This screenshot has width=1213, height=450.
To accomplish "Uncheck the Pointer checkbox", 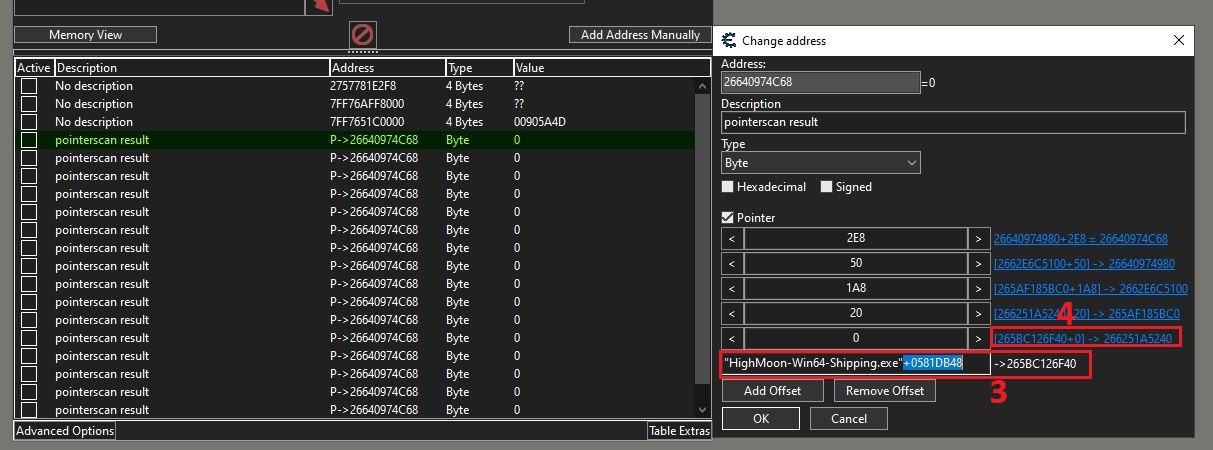I will coord(728,217).
